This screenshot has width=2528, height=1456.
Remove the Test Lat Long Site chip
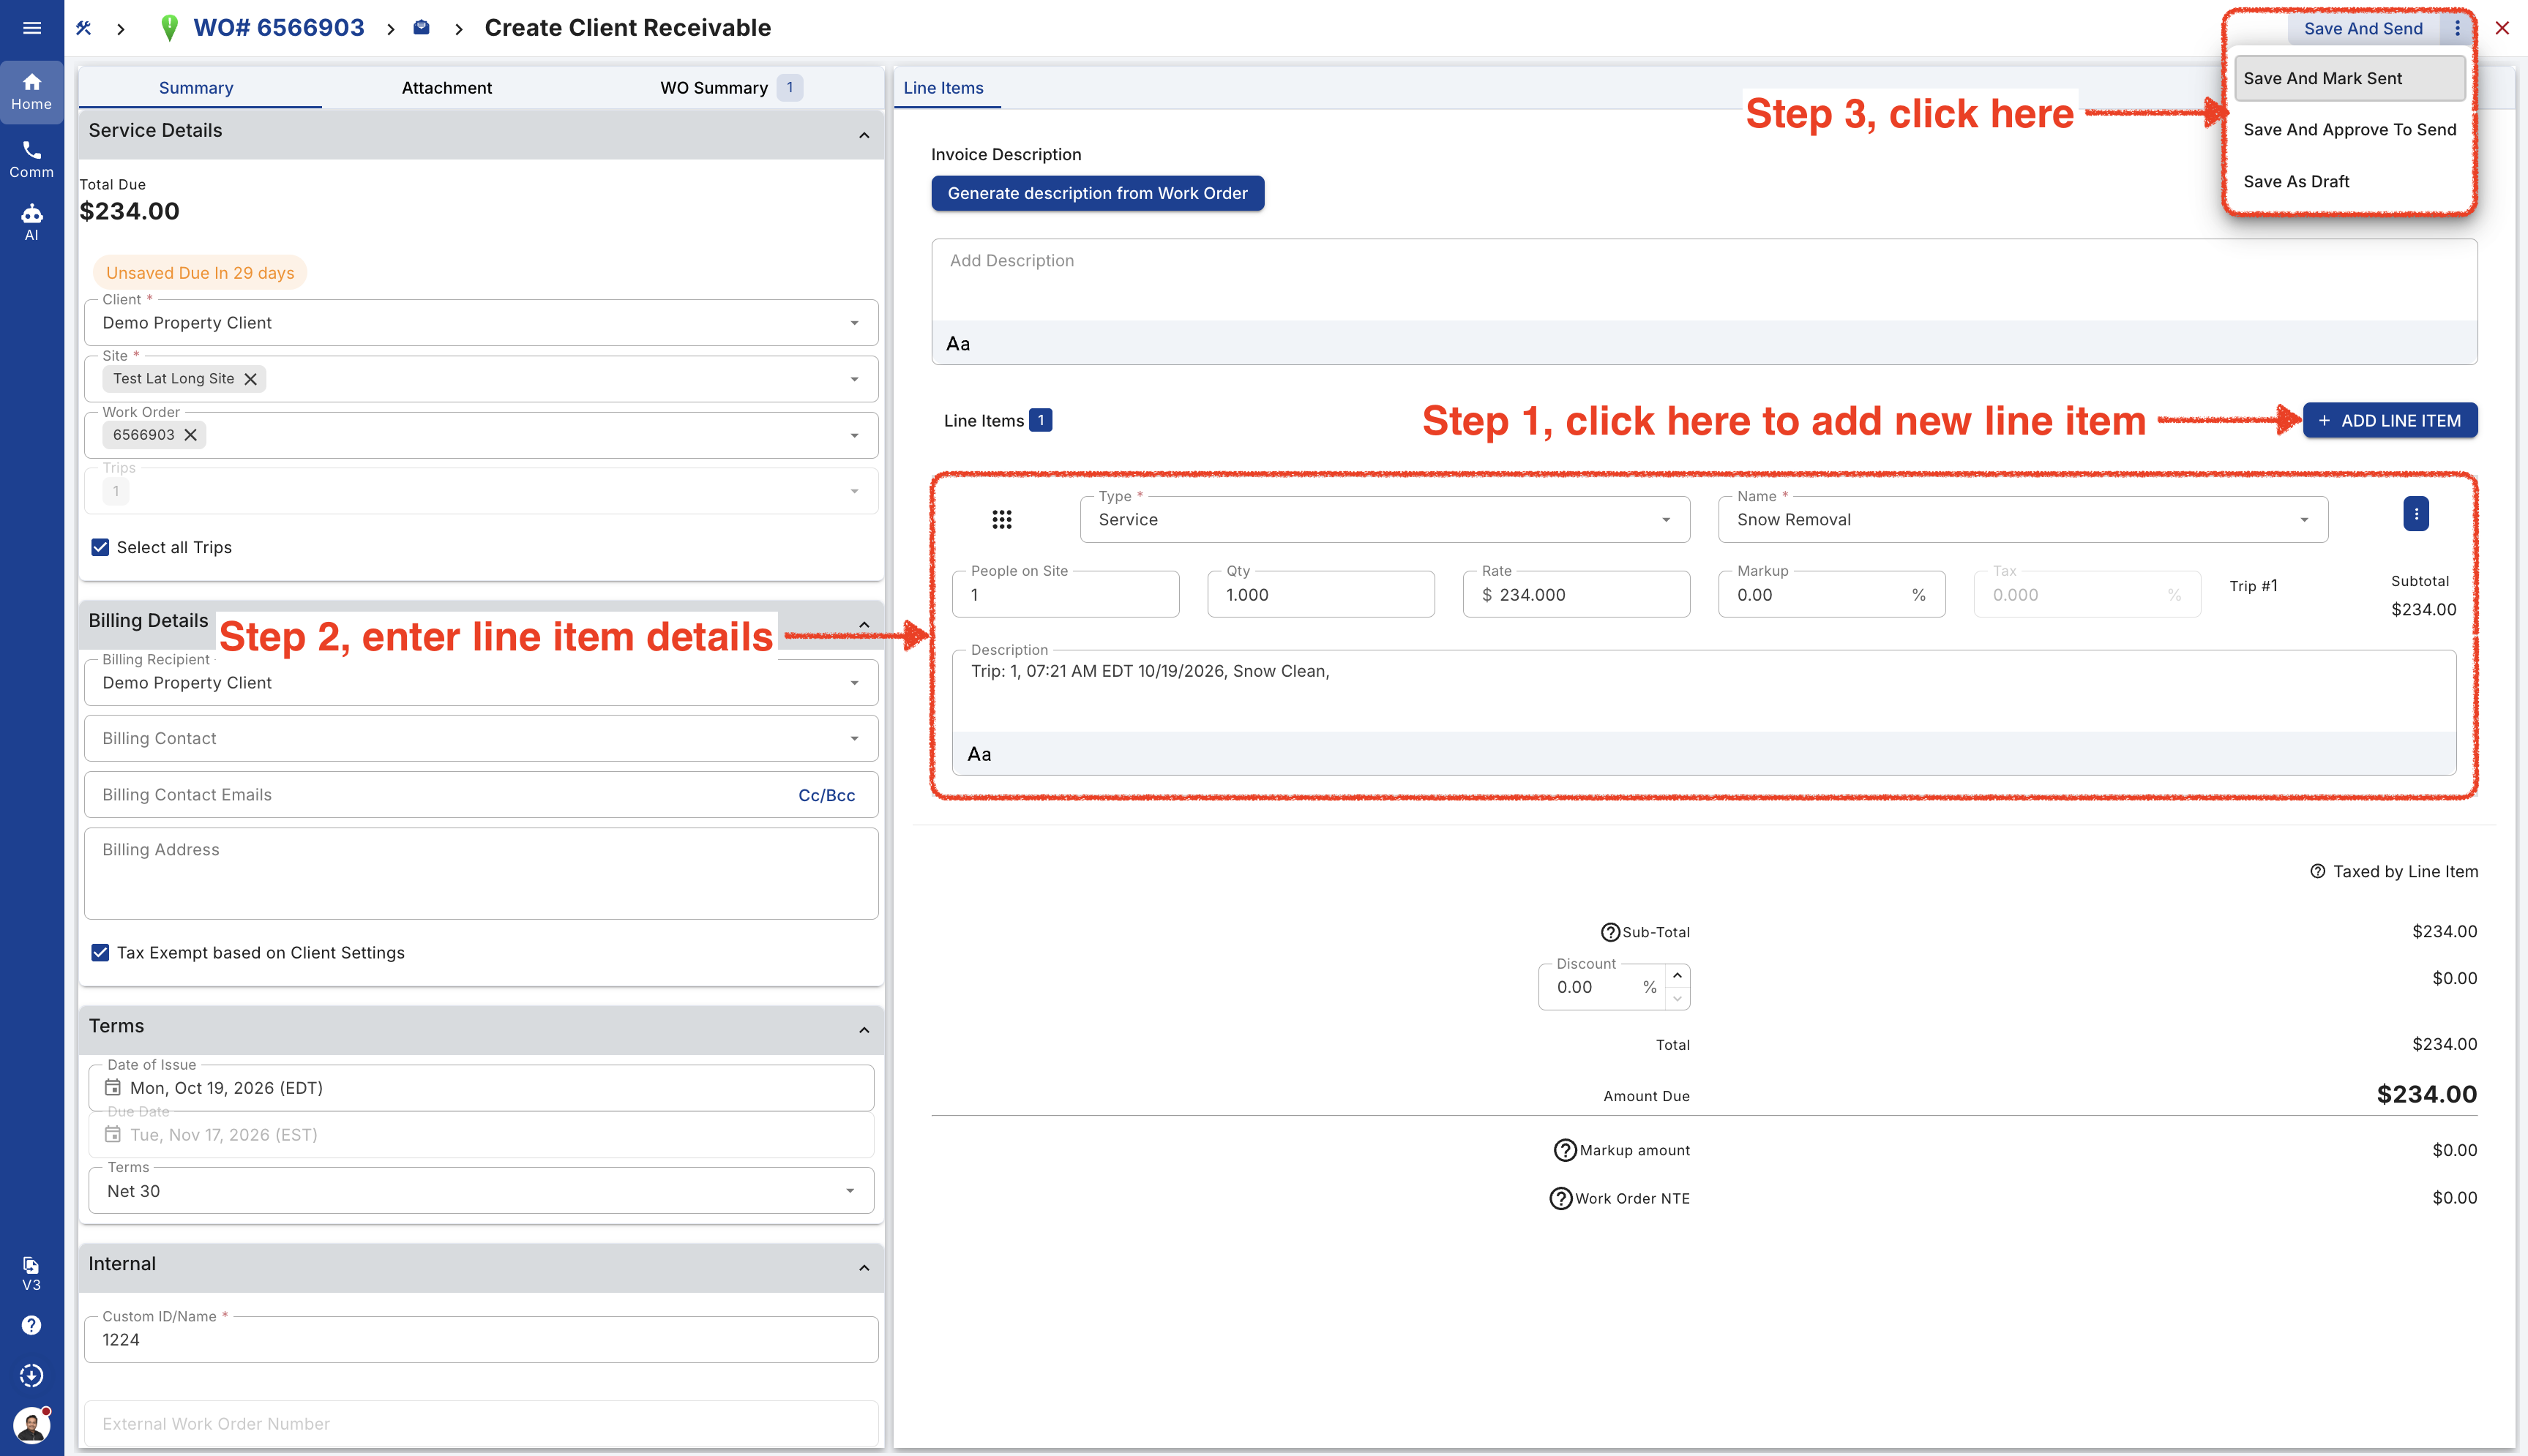coord(251,379)
